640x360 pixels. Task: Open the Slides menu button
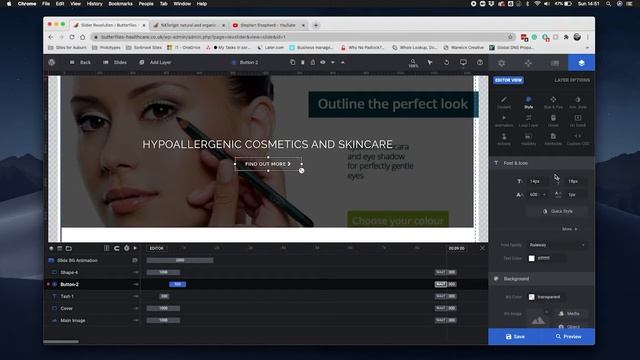click(115, 62)
